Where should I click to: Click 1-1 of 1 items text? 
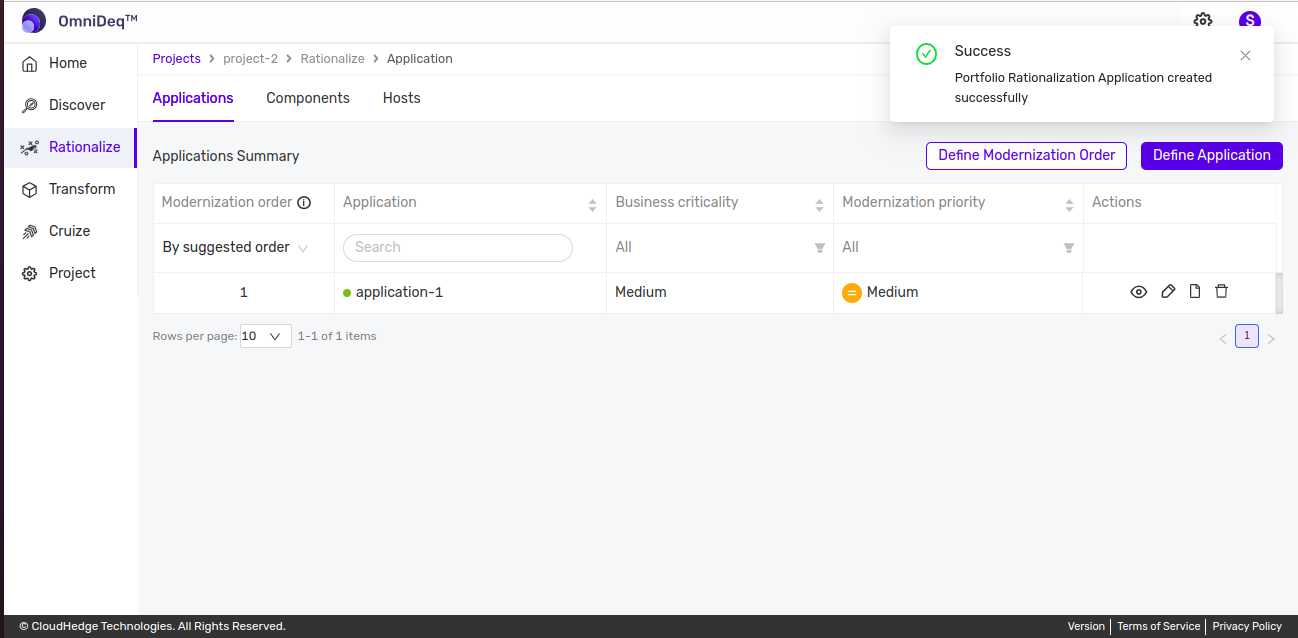click(x=337, y=337)
